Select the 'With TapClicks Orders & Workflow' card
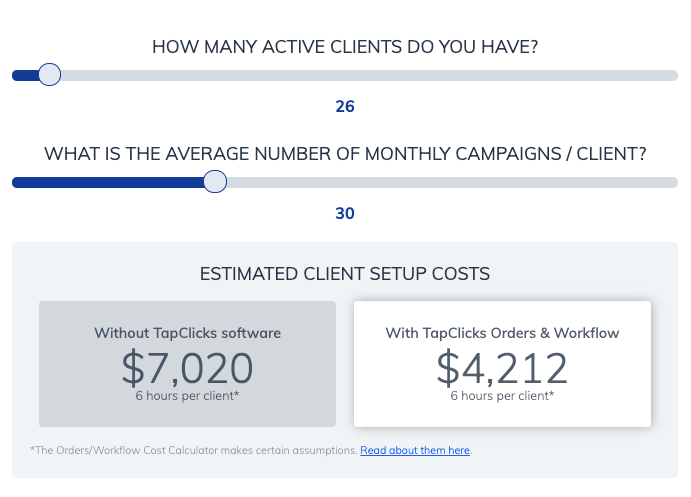Viewport: 691px width, 497px height. pos(502,364)
